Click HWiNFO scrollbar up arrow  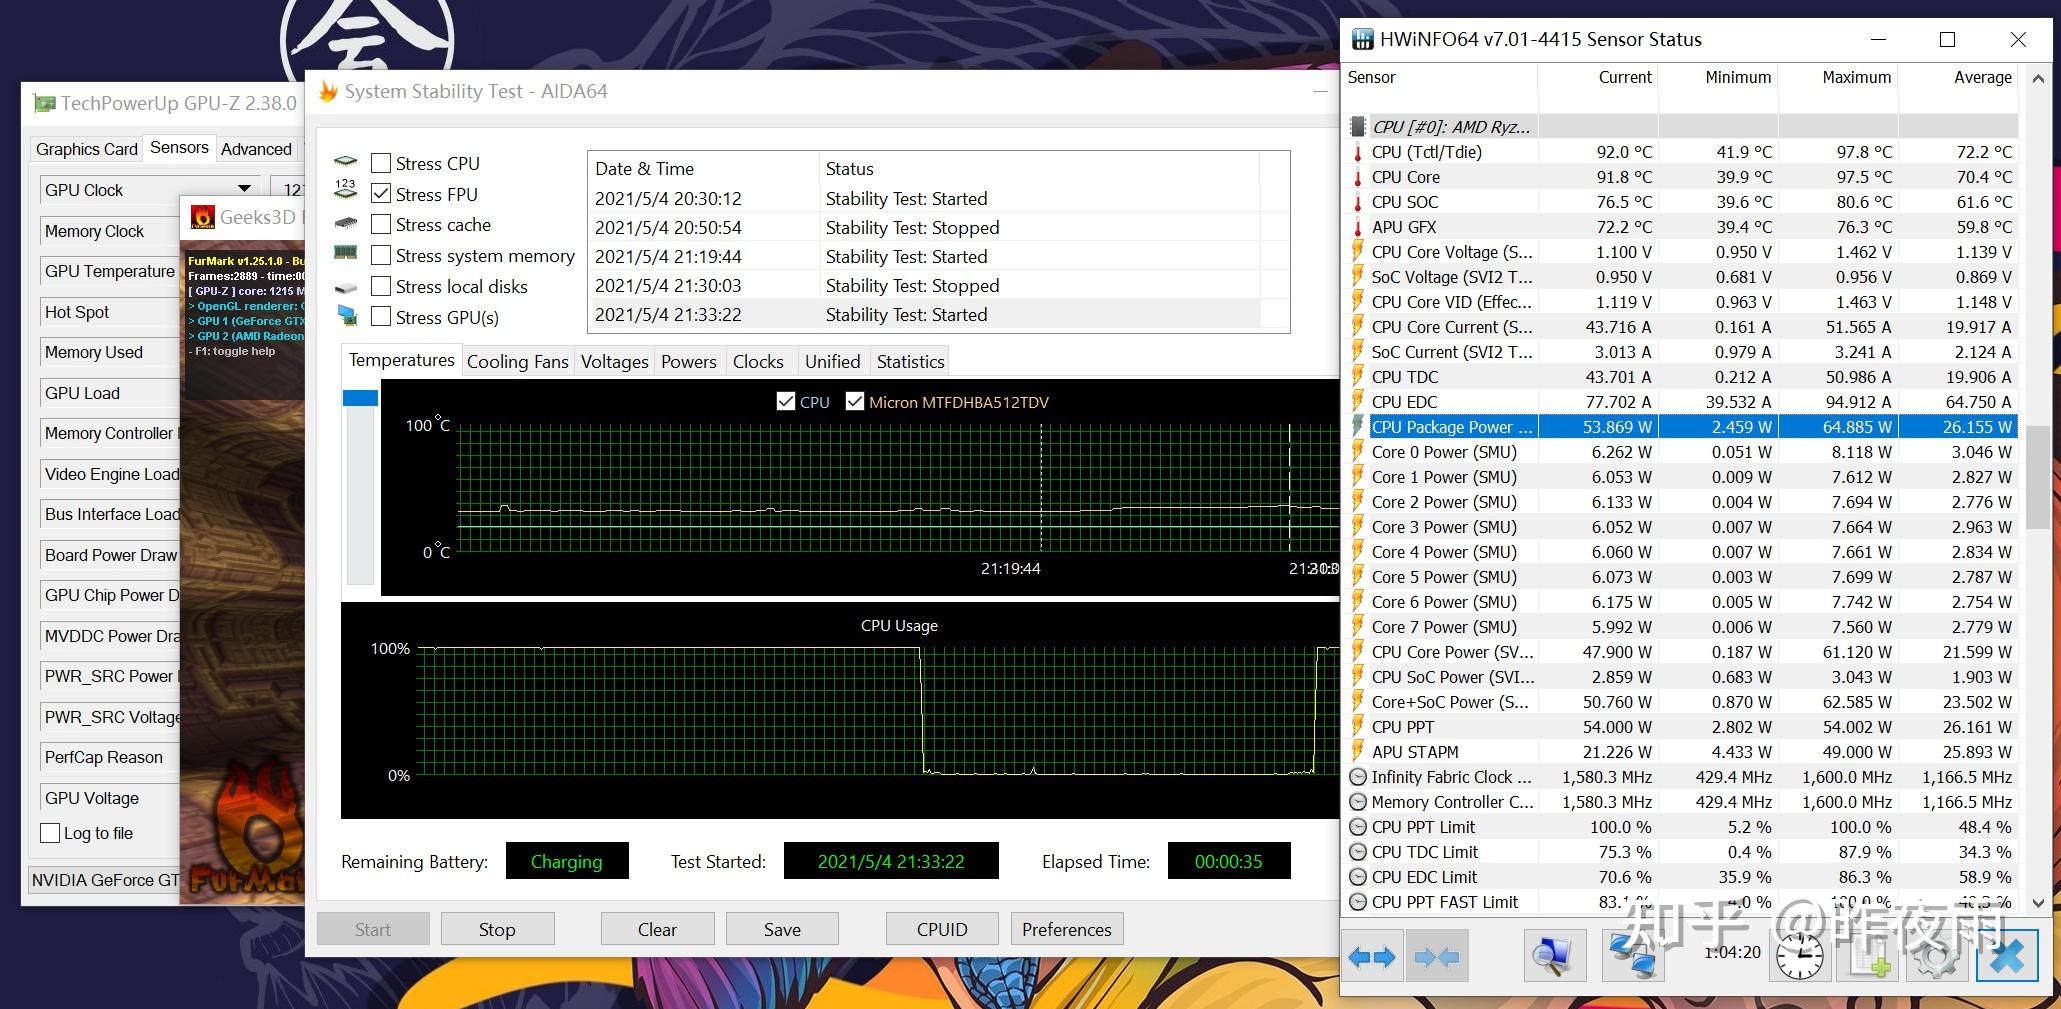[2038, 77]
